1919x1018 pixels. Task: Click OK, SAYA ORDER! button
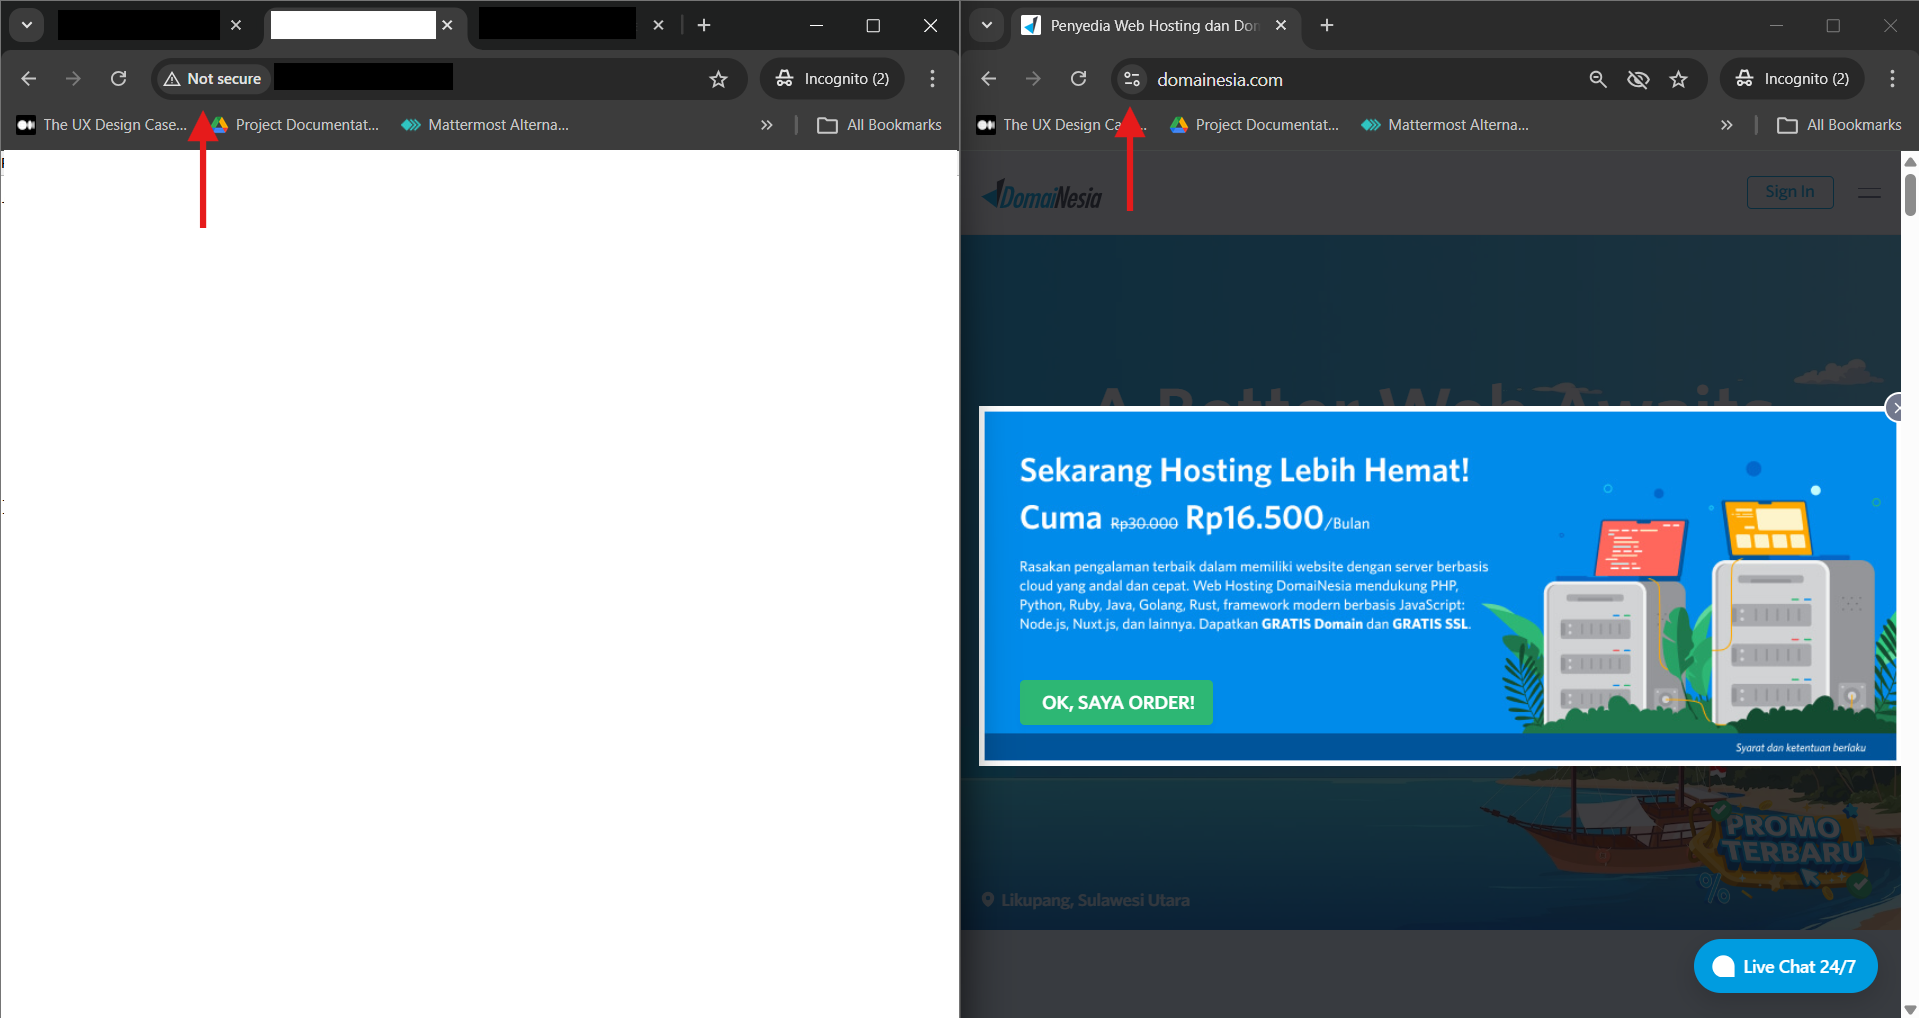coord(1117,702)
